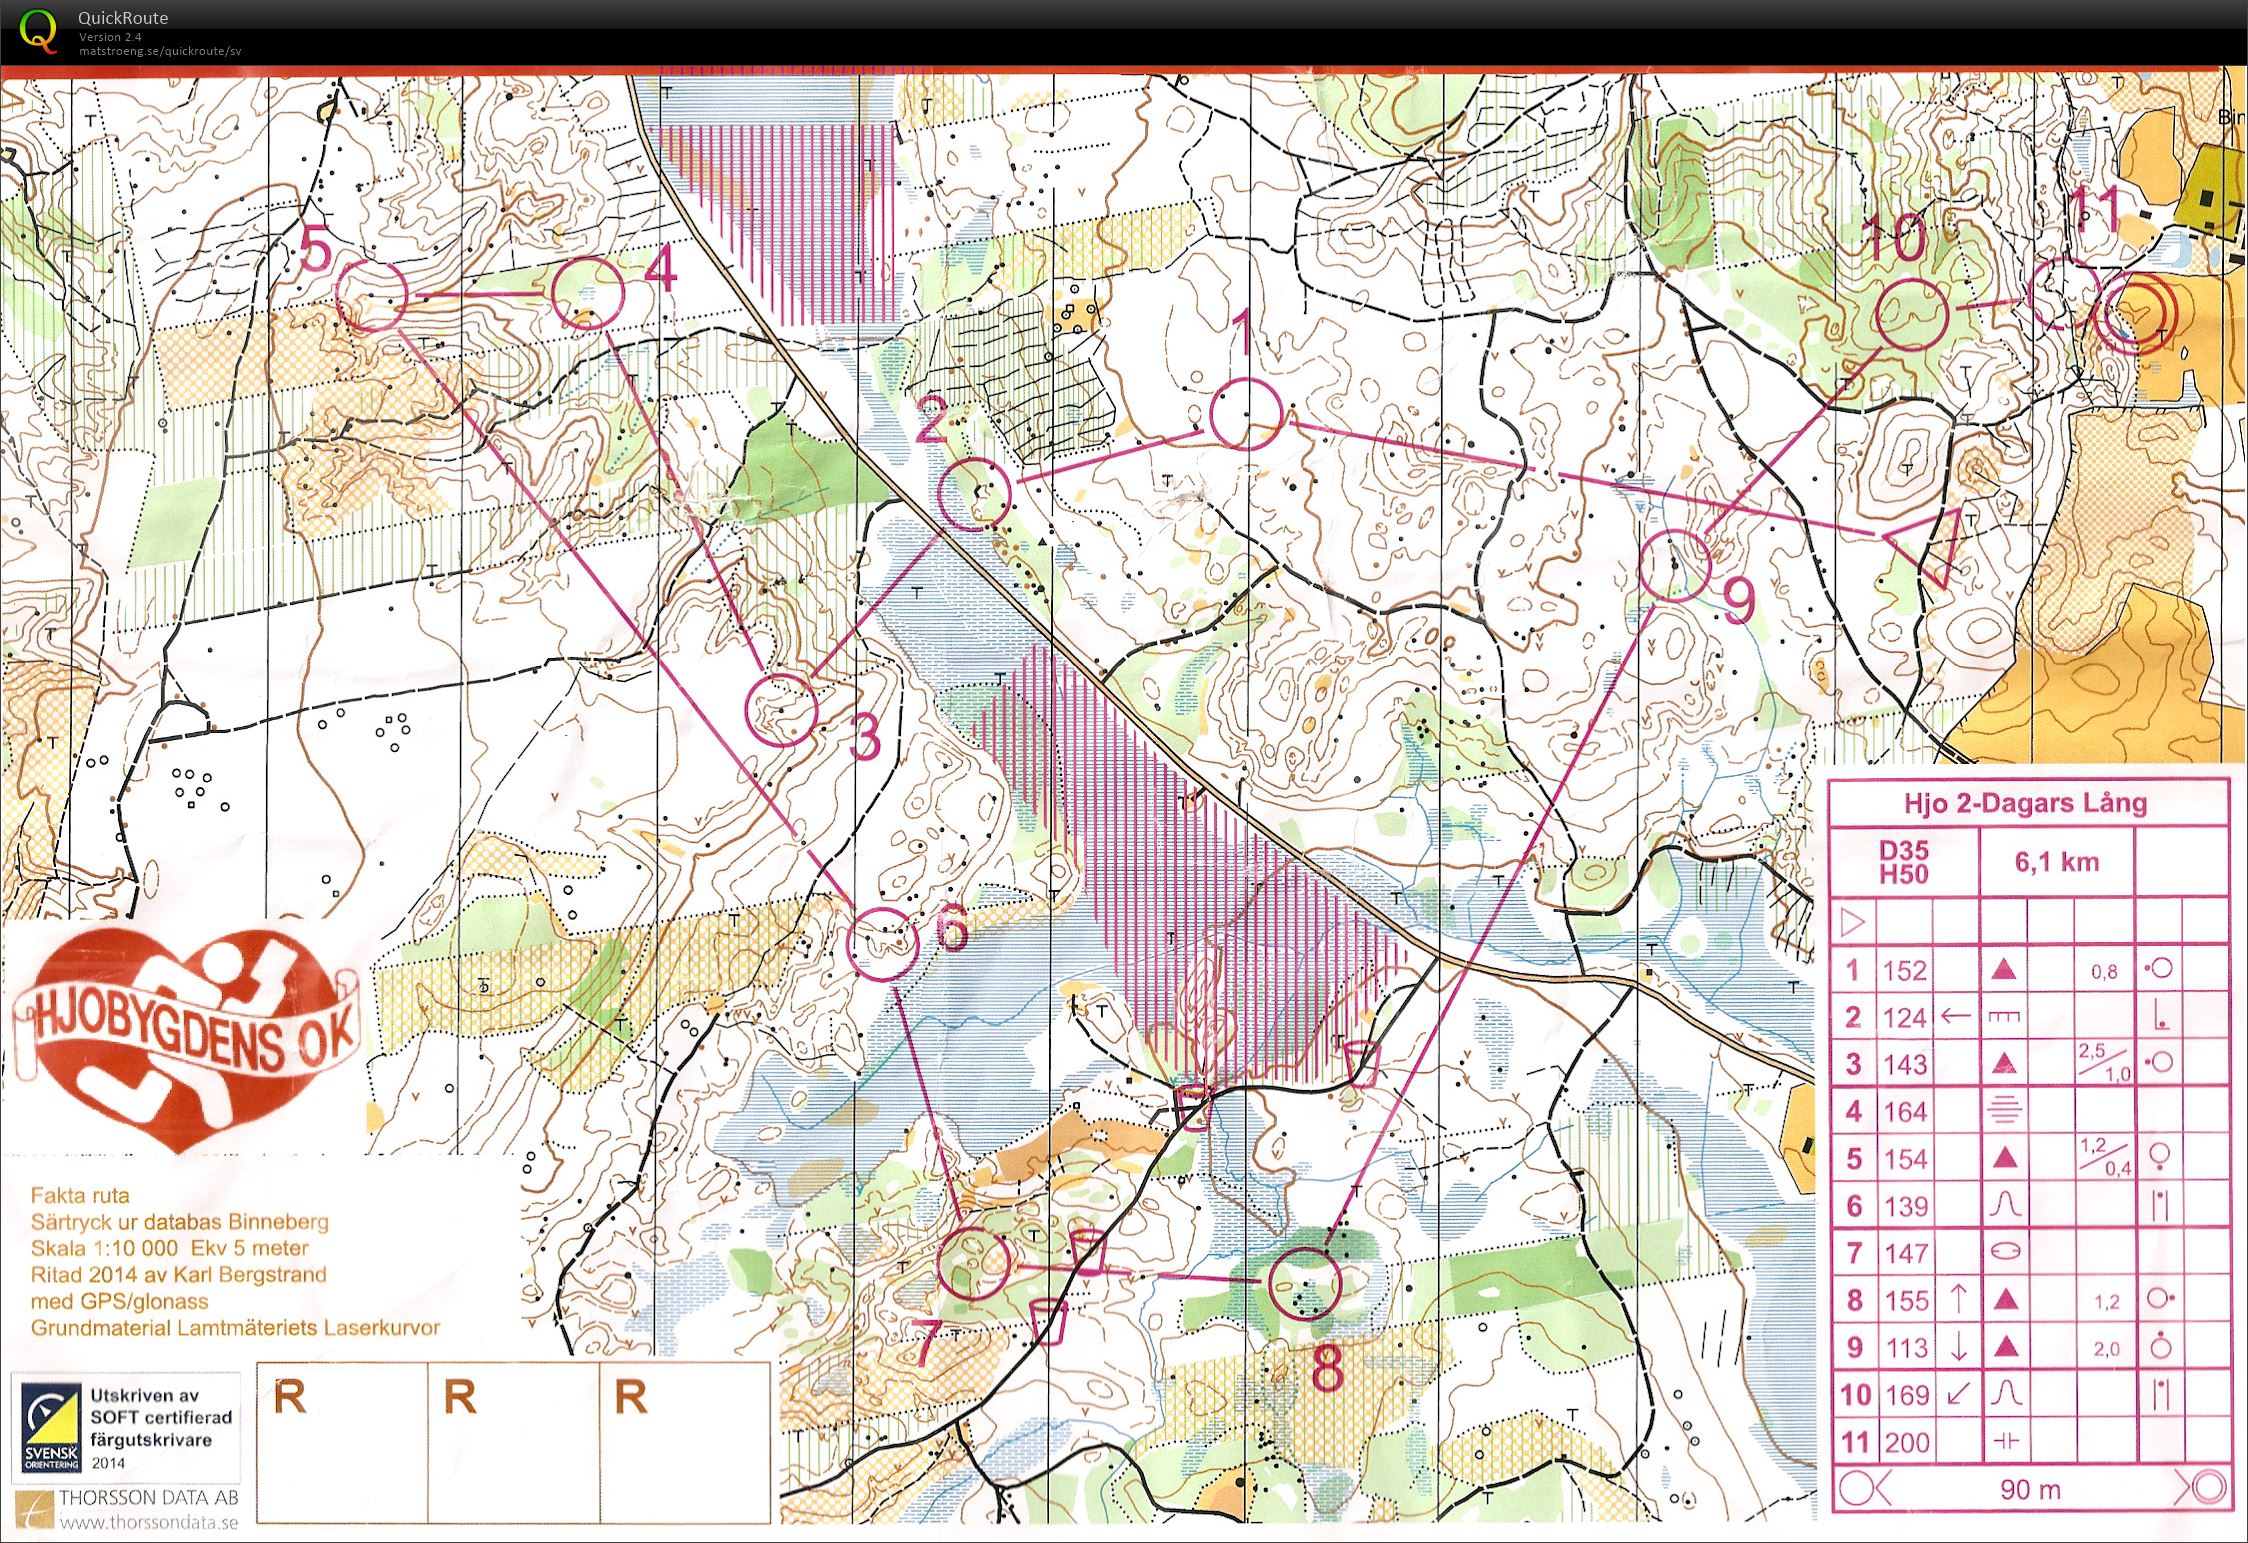The image size is (2248, 1543).
Task: Click the left arrow symbol in row 124
Action: tap(1955, 1016)
